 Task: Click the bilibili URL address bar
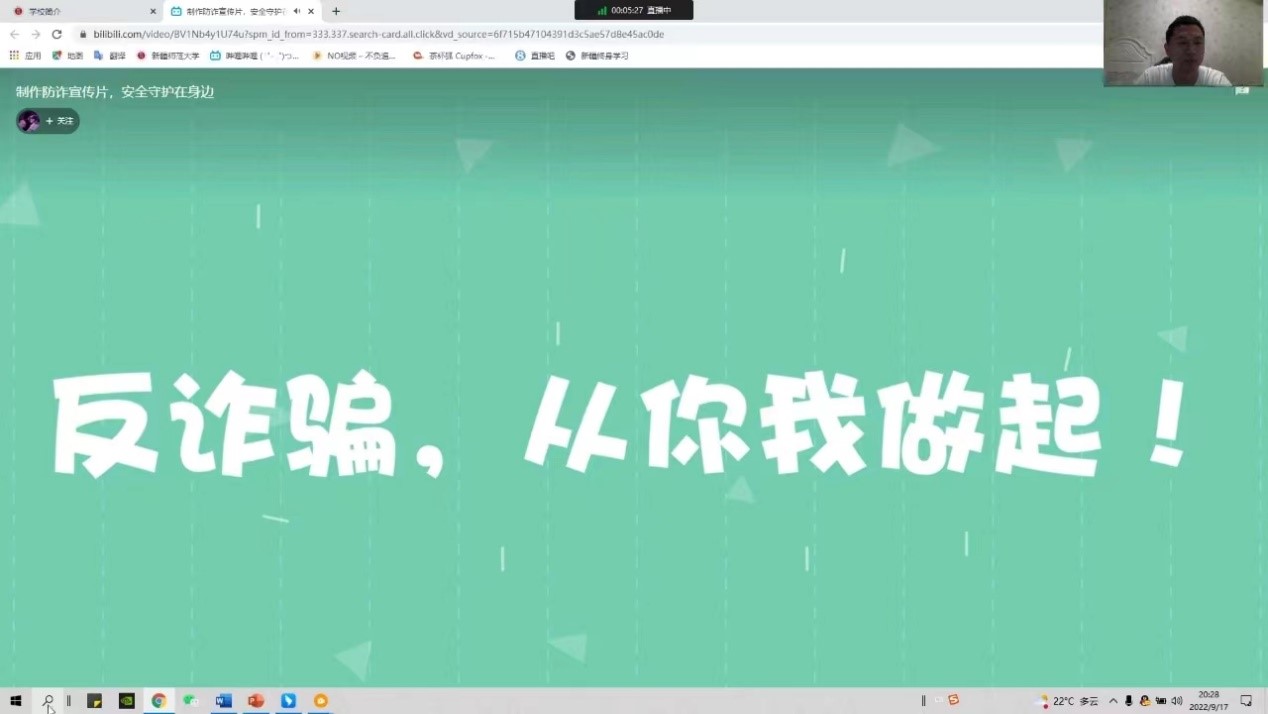pos(500,34)
